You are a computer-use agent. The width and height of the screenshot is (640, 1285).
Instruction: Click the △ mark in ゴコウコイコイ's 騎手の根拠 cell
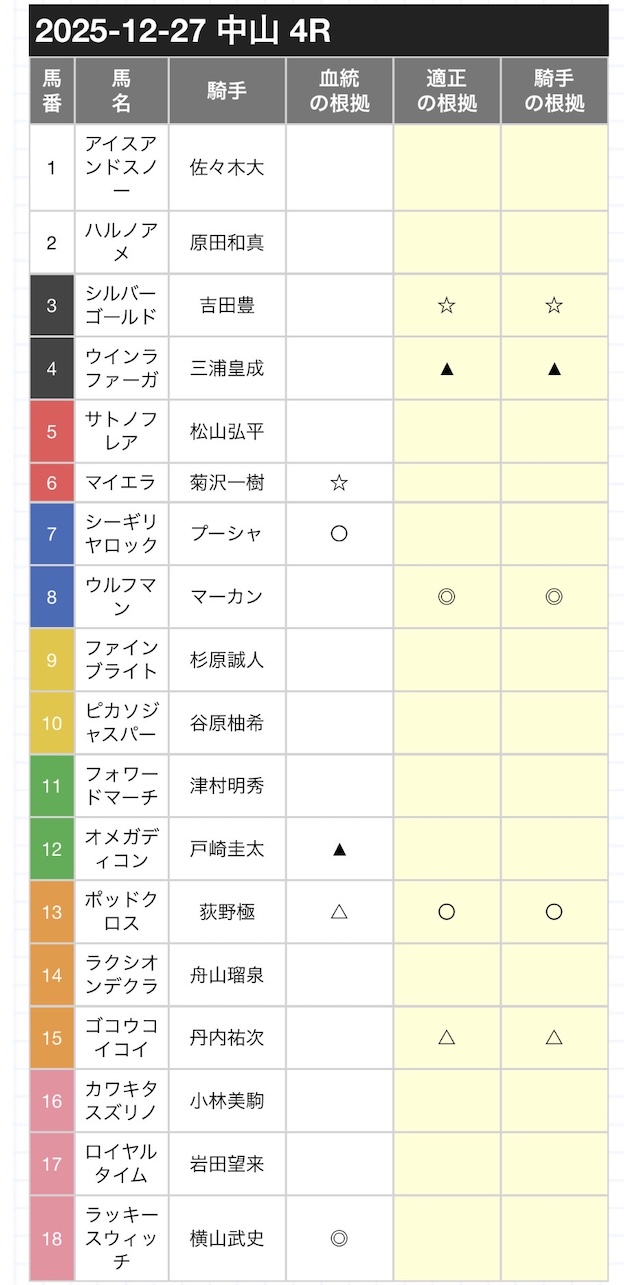[x=554, y=1038]
